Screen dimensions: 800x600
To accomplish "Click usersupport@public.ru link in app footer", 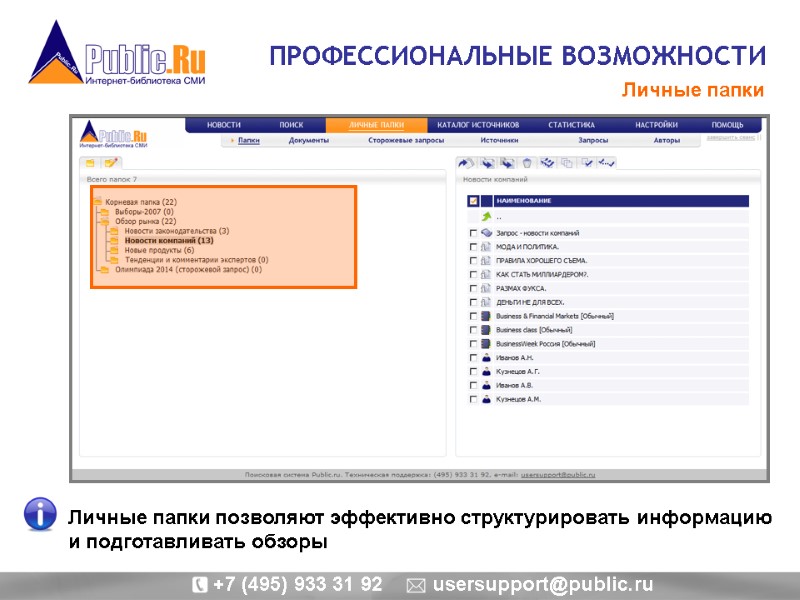I will pos(558,474).
